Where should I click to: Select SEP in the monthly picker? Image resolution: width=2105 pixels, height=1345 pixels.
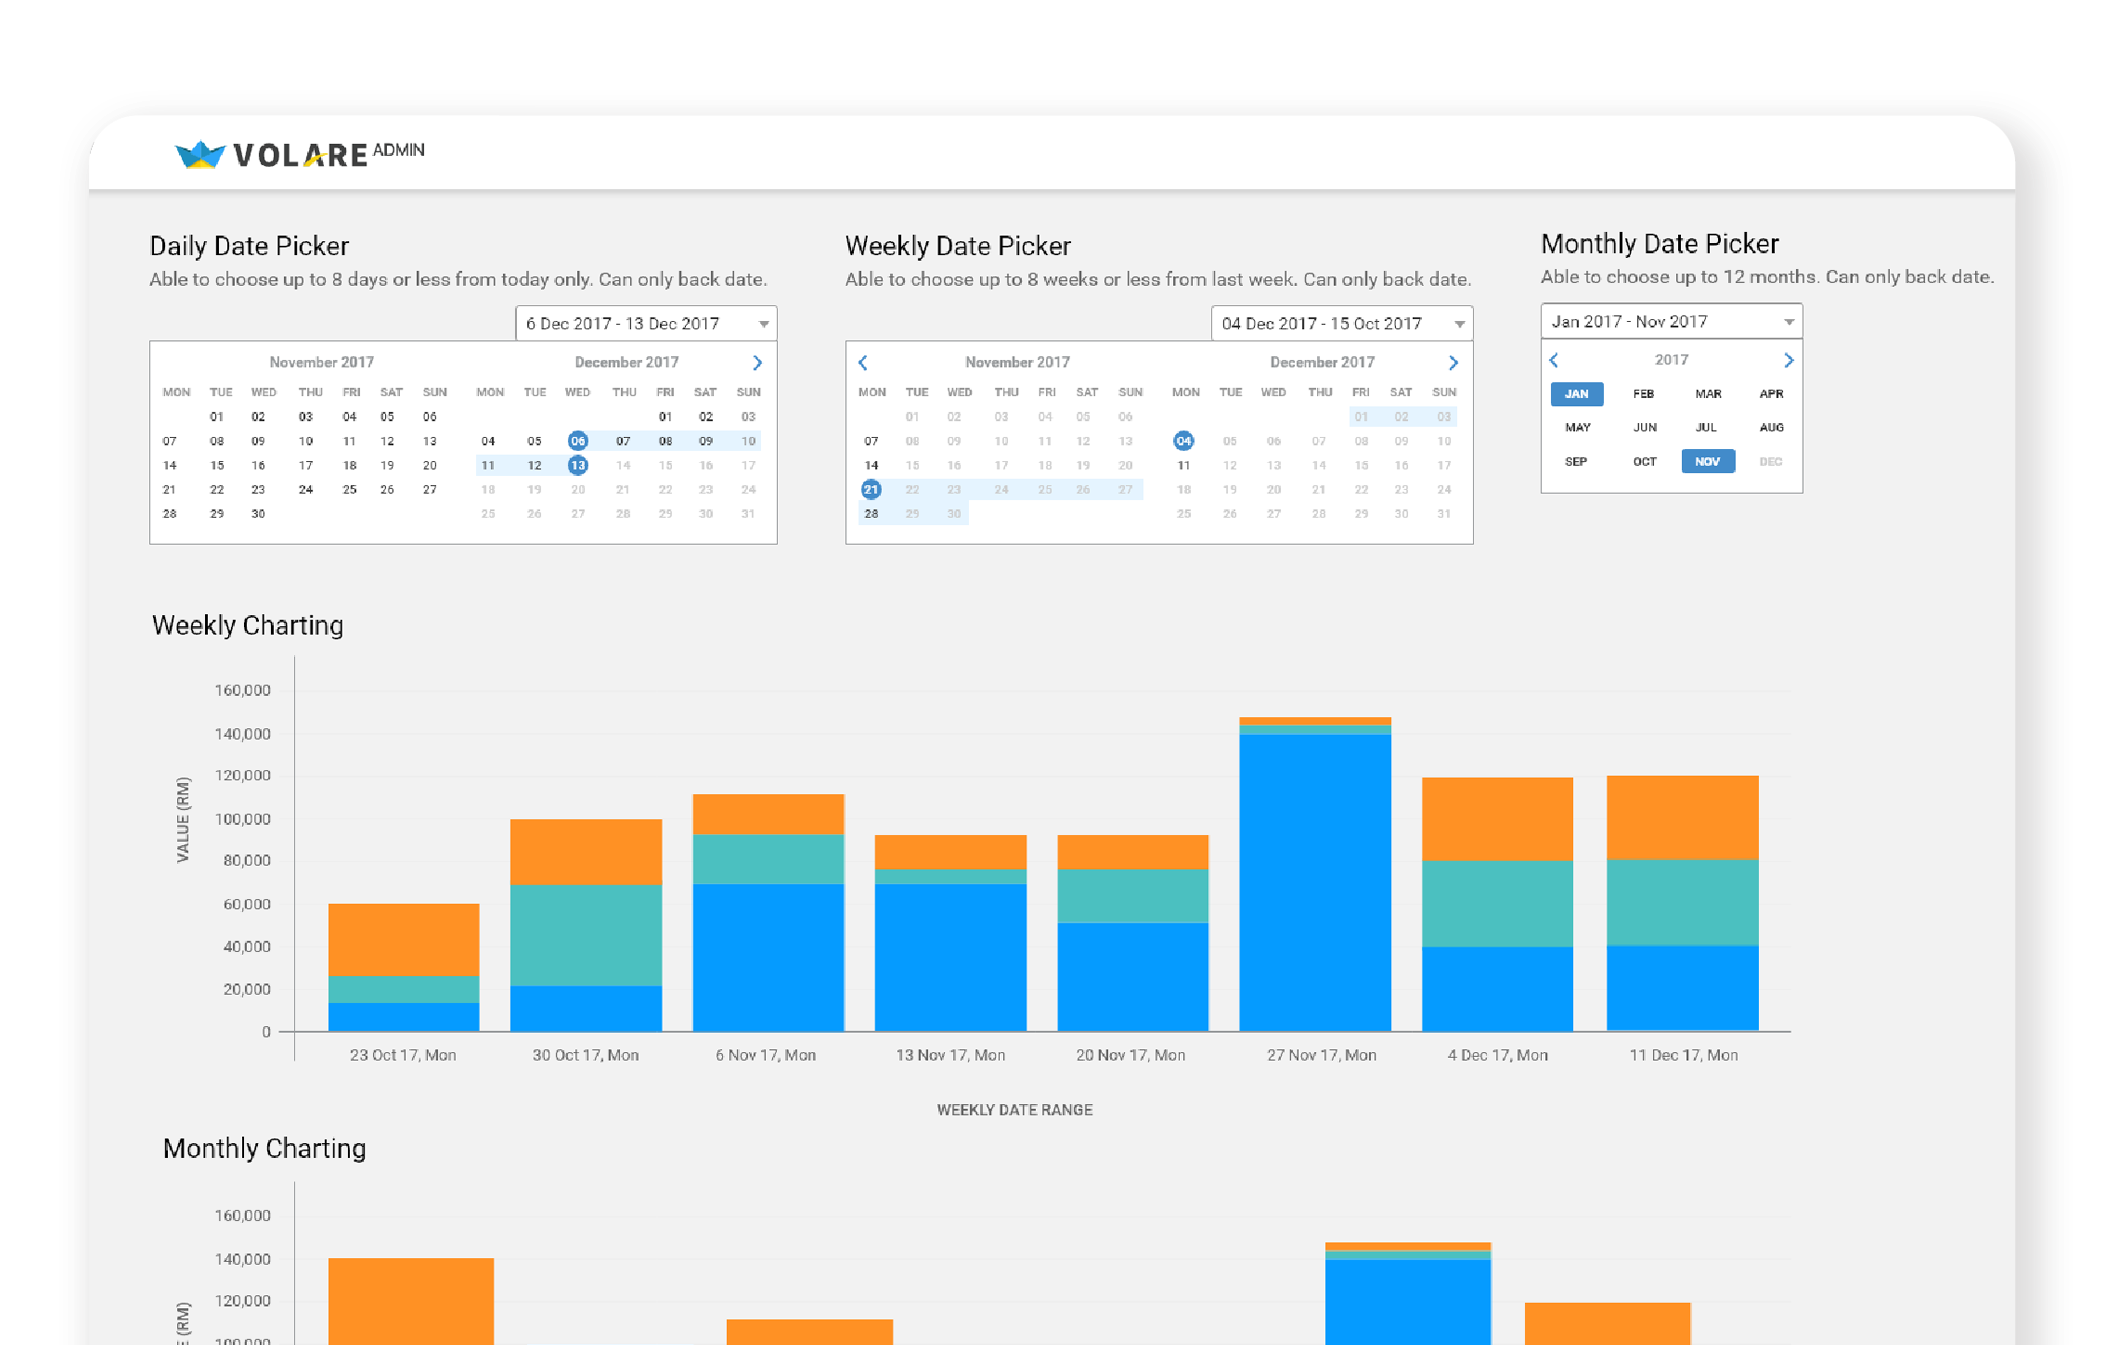pyautogui.click(x=1576, y=461)
